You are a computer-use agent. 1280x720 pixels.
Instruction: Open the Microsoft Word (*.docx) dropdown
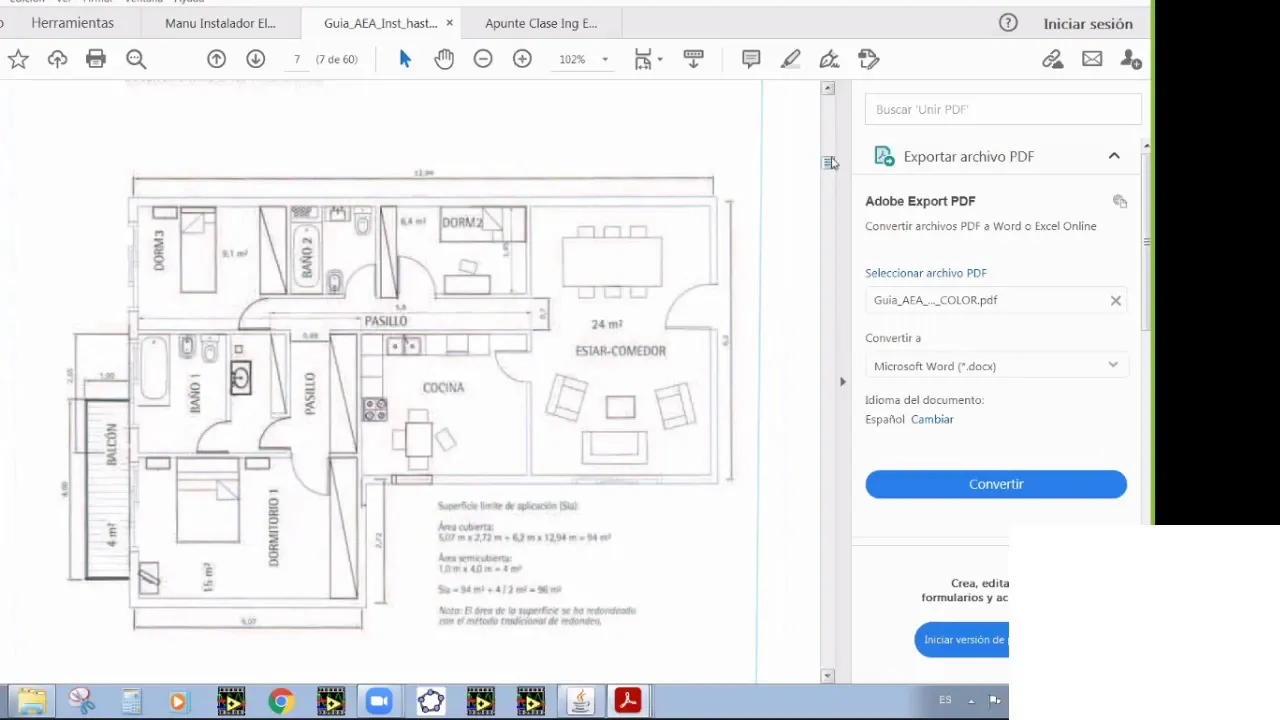996,366
